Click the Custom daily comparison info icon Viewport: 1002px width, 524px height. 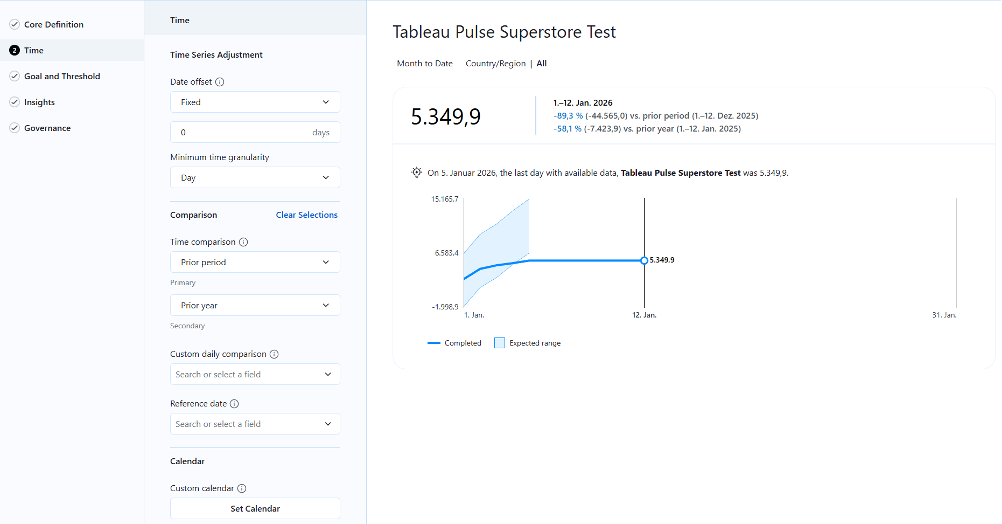point(274,354)
